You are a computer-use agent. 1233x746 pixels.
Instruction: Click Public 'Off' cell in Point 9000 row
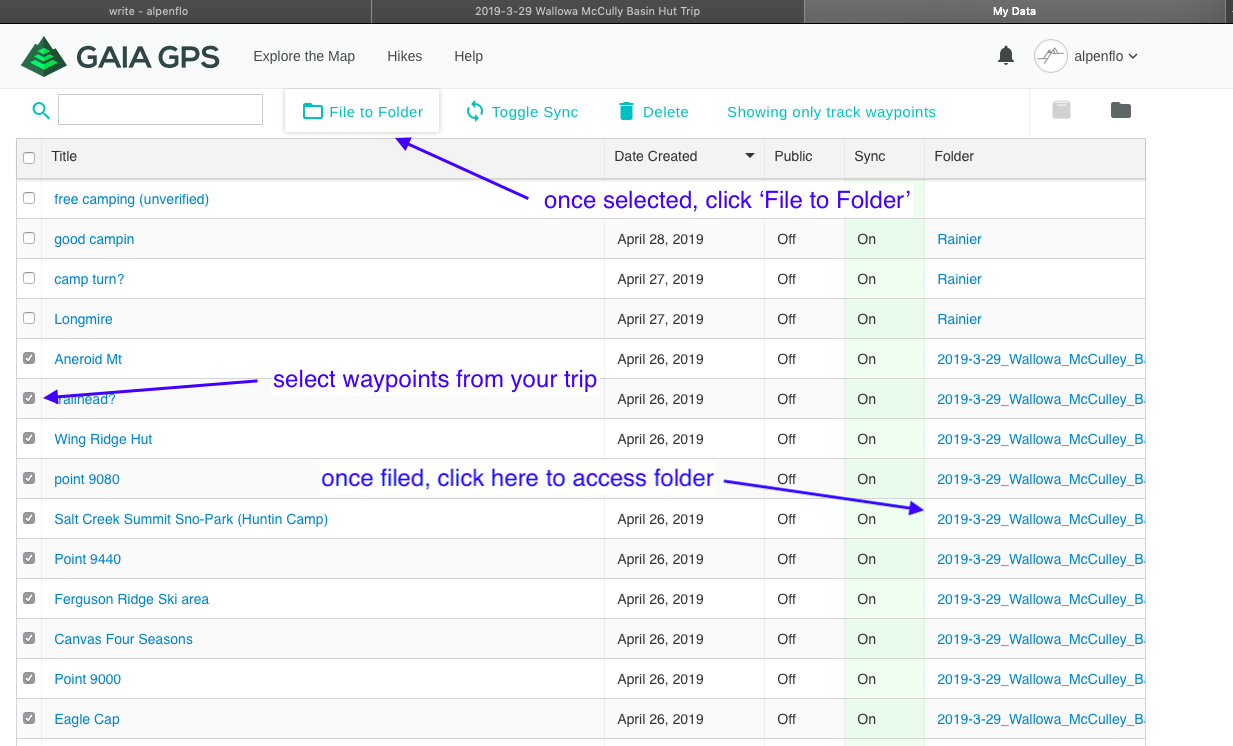point(787,679)
